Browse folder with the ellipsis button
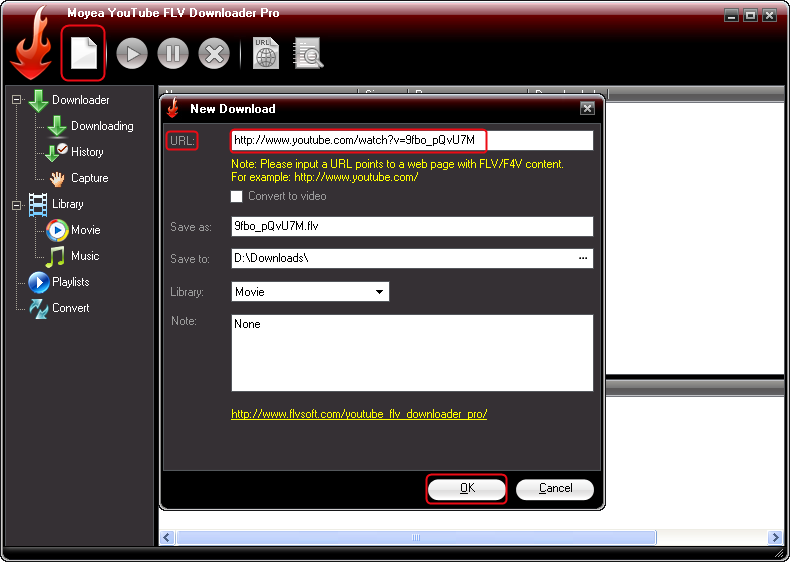 point(583,258)
